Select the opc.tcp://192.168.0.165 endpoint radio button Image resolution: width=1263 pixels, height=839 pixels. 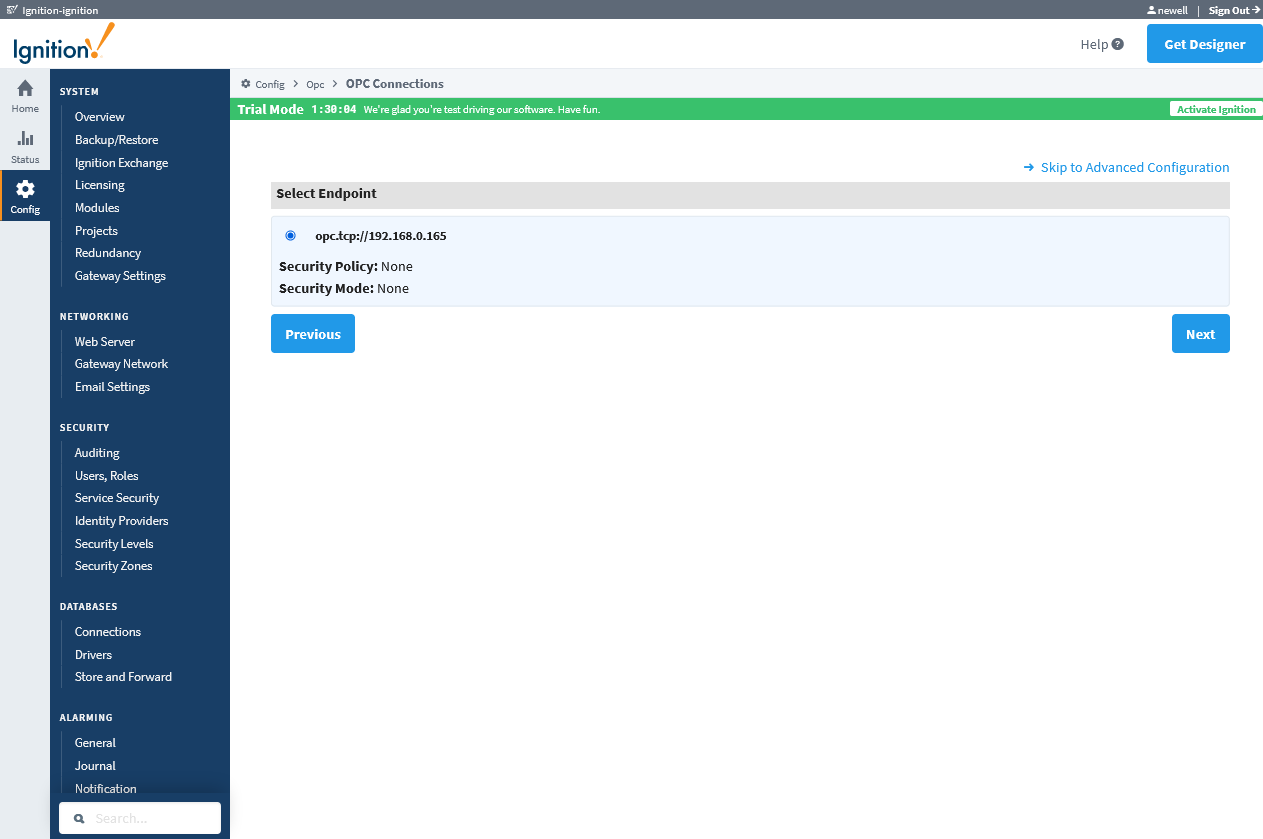tap(290, 235)
